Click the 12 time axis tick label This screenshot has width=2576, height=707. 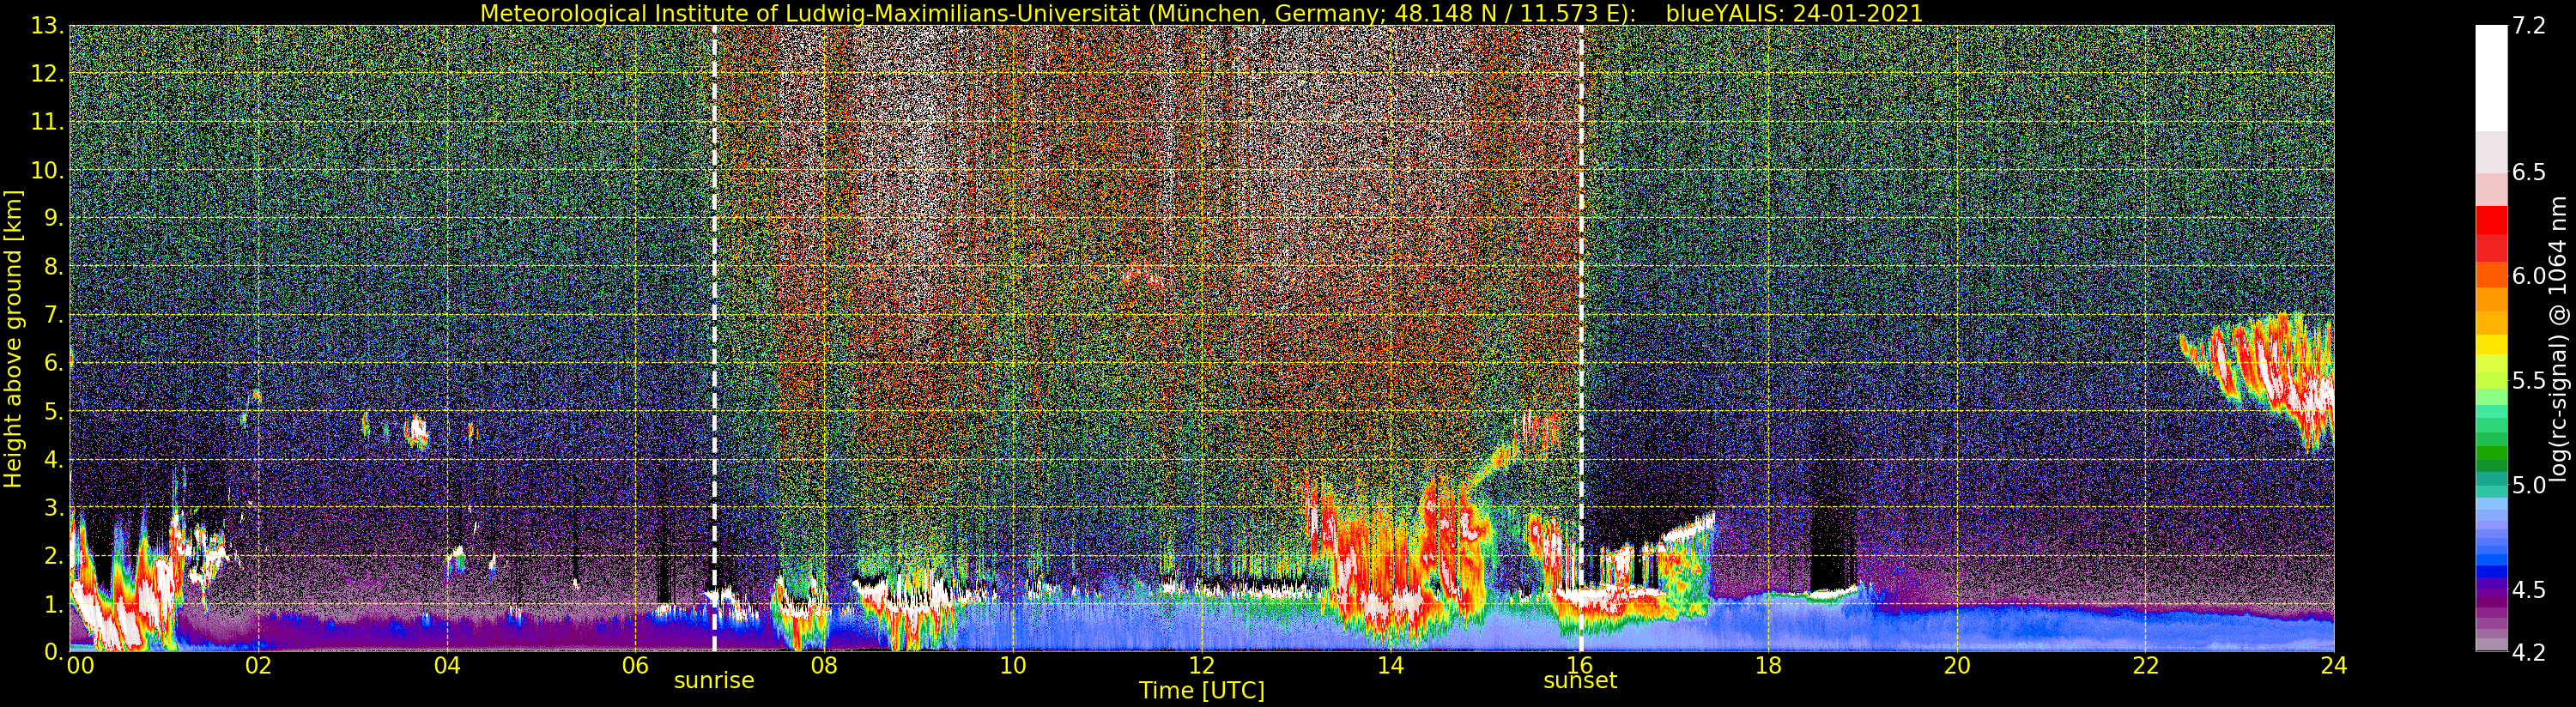1201,665
